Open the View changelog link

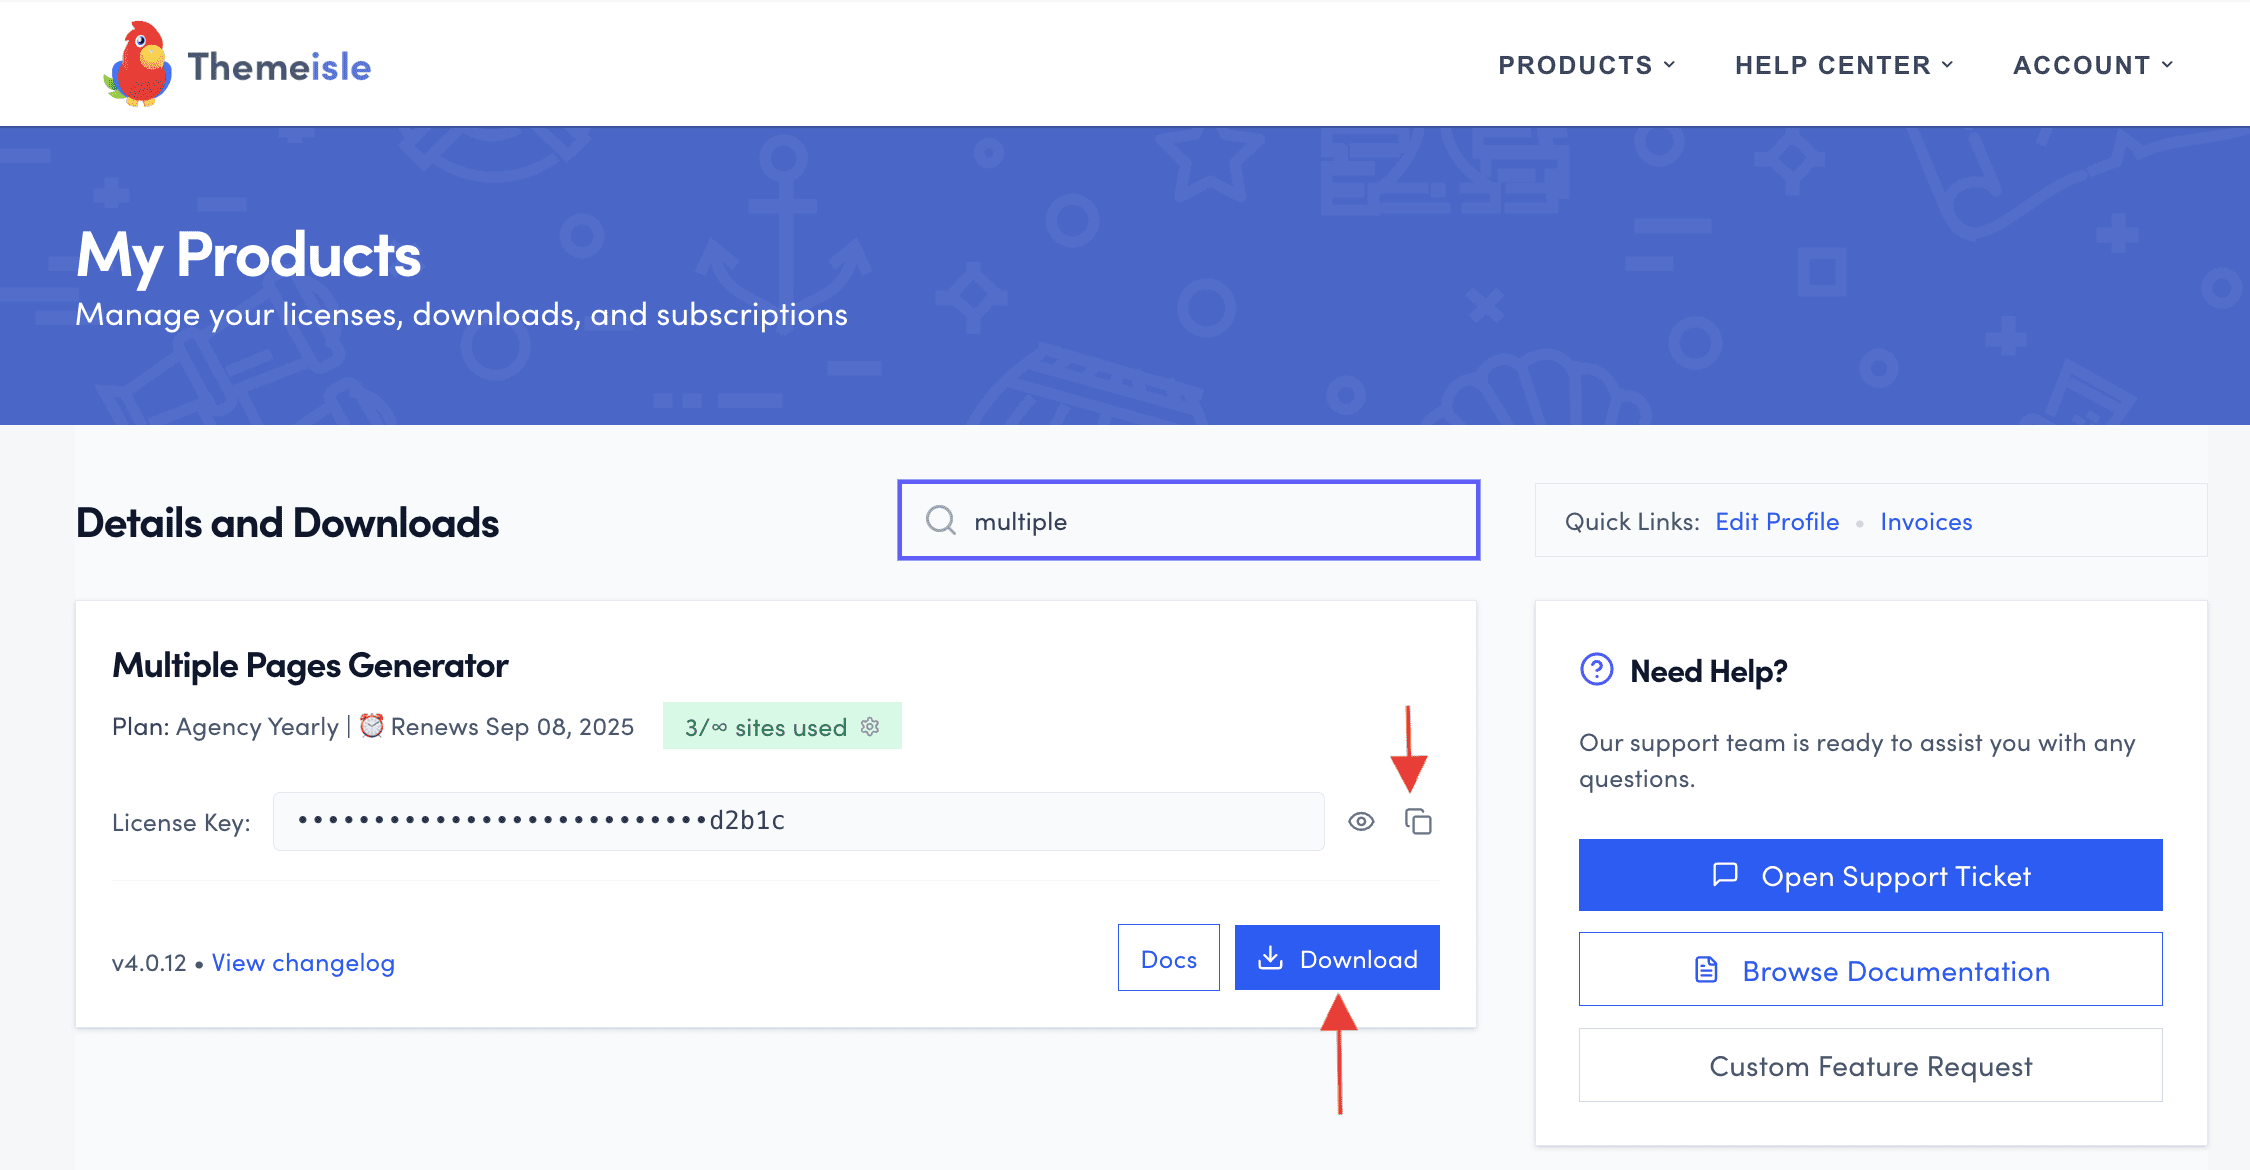(303, 963)
